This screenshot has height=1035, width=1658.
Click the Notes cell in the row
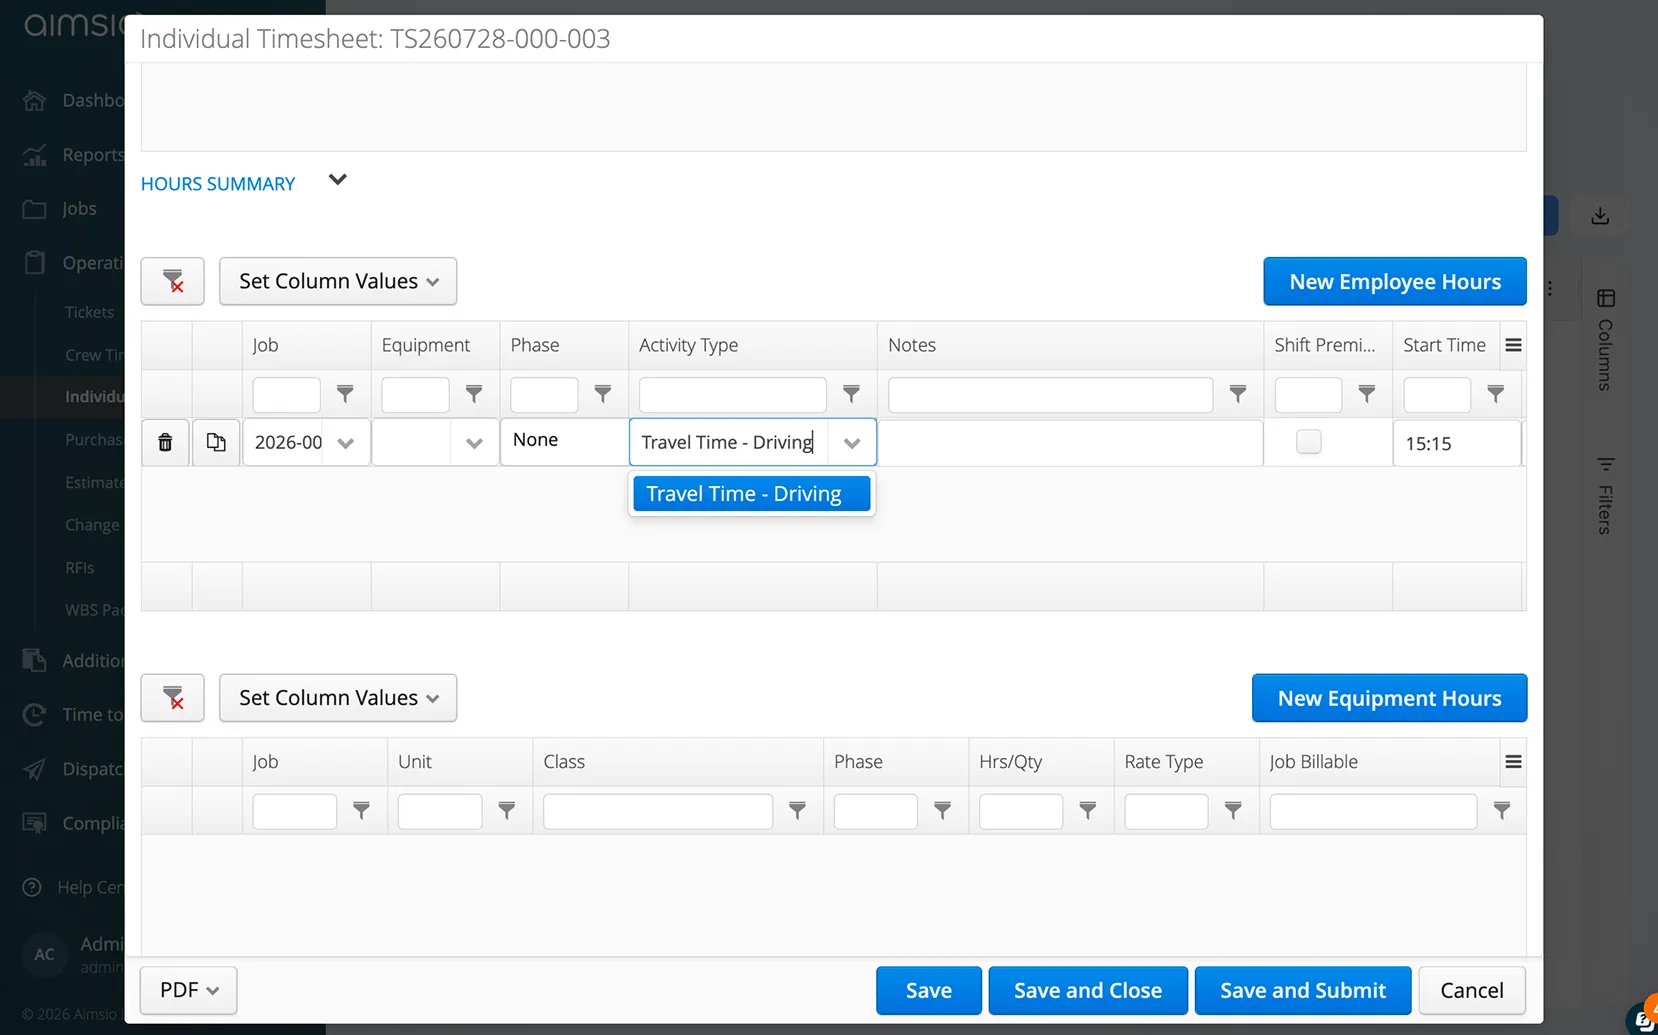point(1070,443)
